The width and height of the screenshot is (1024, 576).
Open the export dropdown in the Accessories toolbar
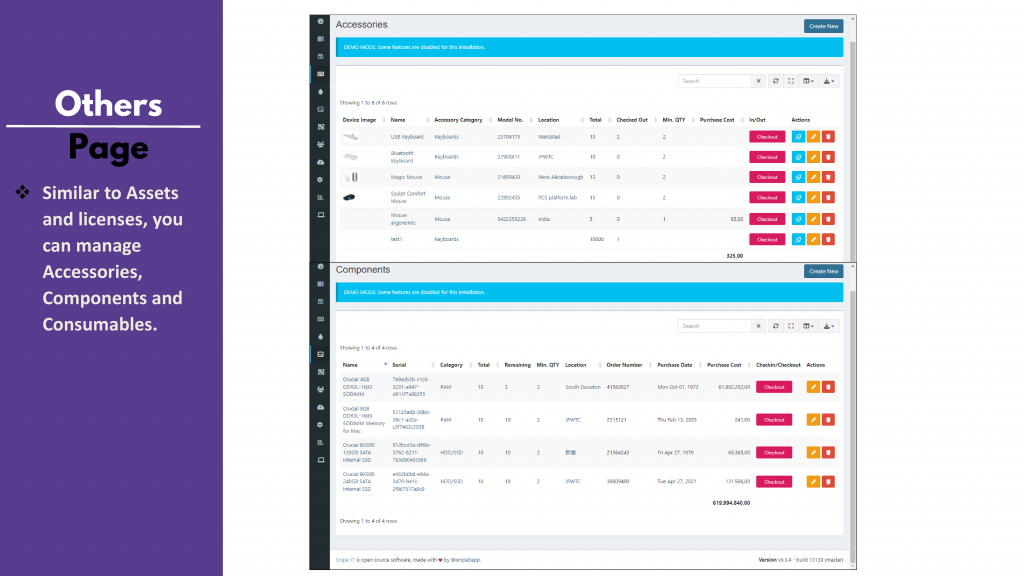(830, 81)
